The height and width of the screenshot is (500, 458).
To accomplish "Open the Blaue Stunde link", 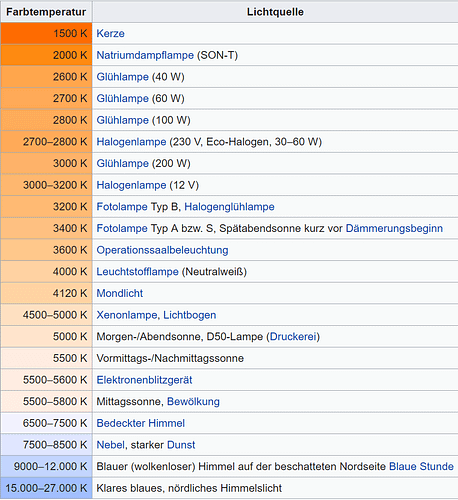I will (421, 466).
